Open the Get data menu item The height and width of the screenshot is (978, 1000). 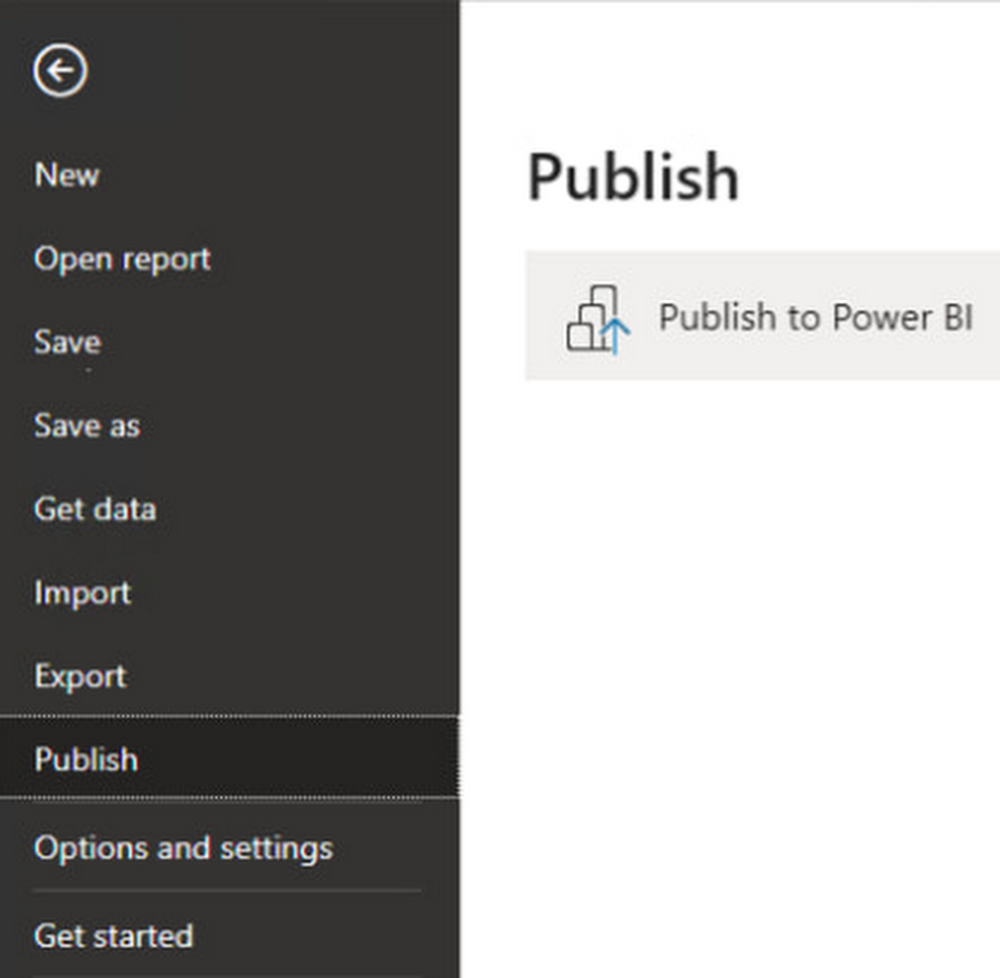tap(95, 509)
